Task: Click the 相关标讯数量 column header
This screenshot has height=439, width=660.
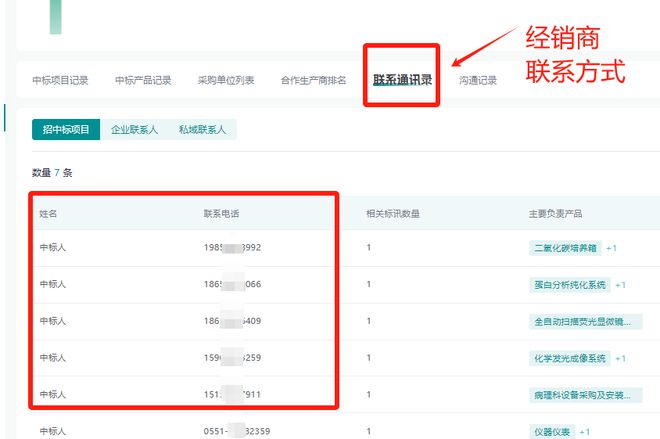Action: click(x=393, y=214)
